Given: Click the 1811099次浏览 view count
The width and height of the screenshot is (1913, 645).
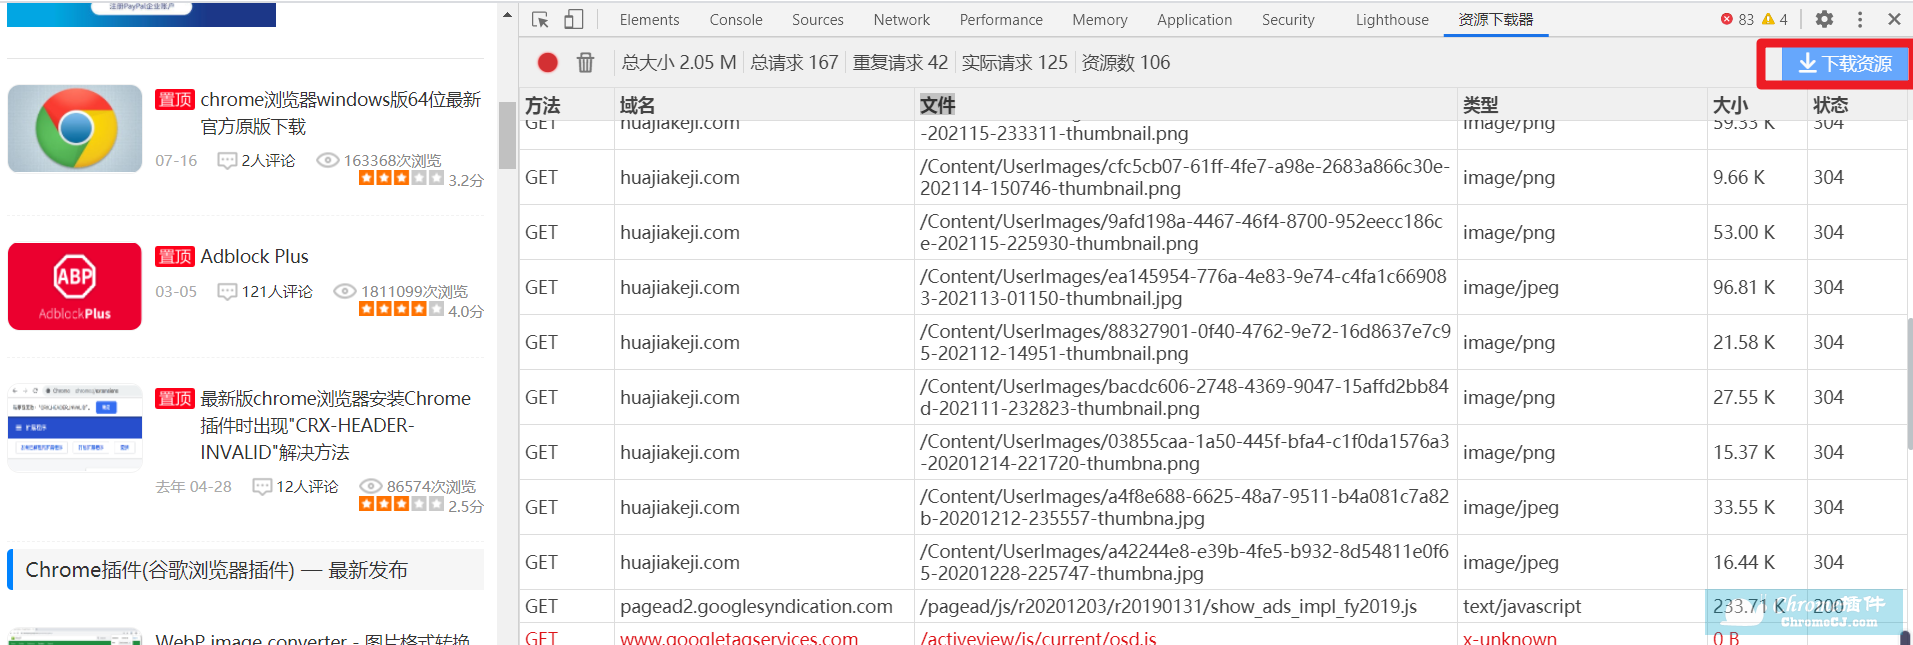Looking at the screenshot, I should pos(401,291).
